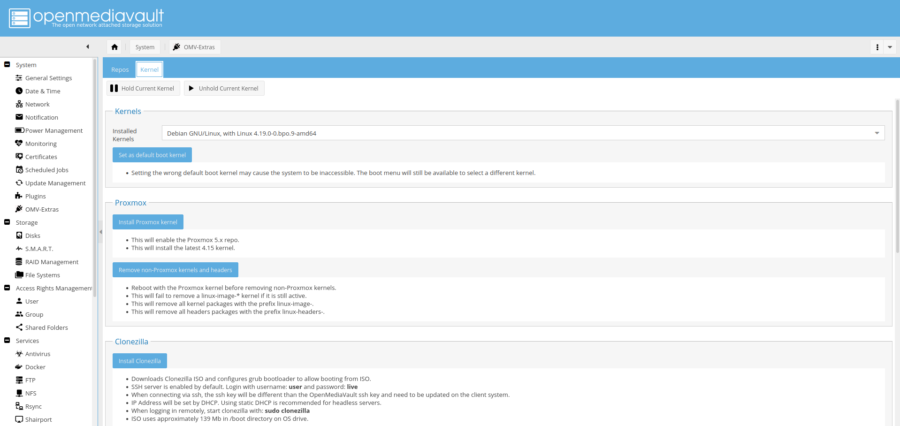Collapse the Storage tree section
900x426 pixels.
[x=7, y=222]
